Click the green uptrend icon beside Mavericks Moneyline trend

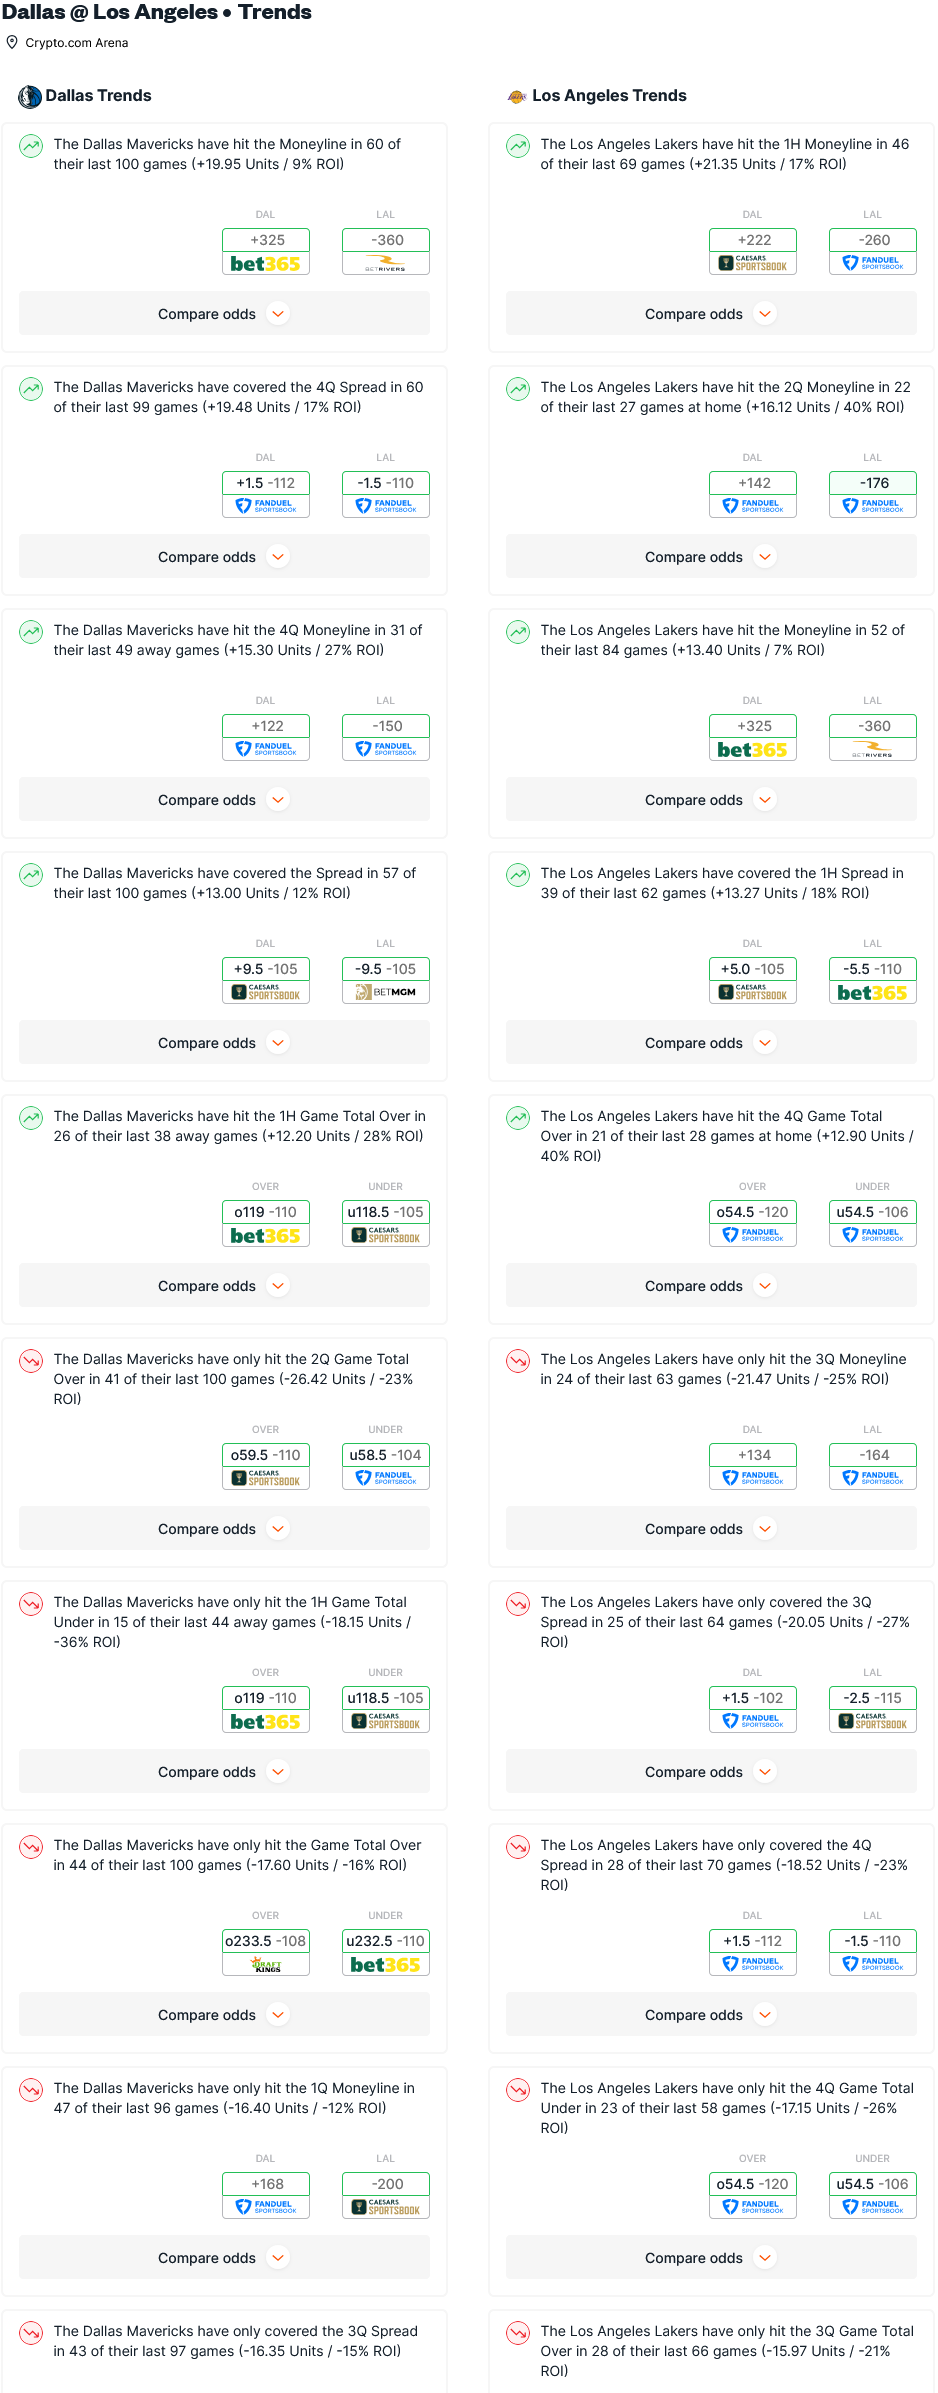[x=31, y=146]
